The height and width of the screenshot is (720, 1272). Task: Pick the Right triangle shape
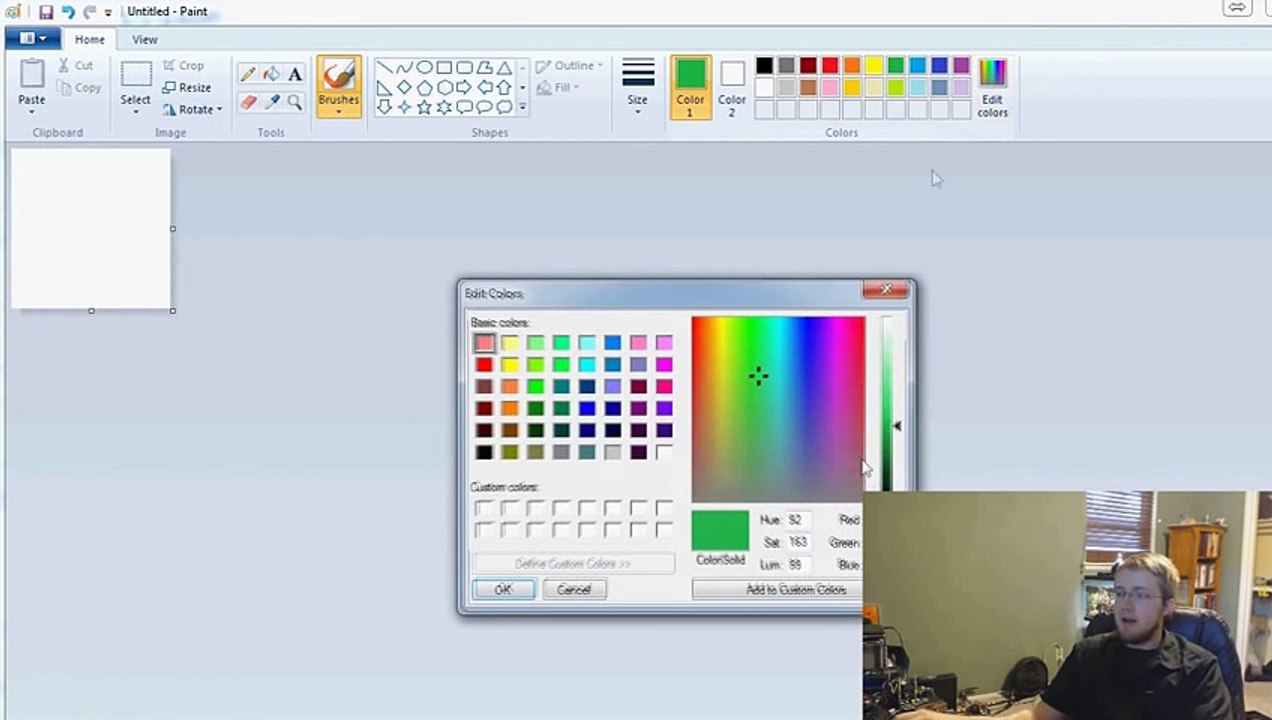point(384,88)
